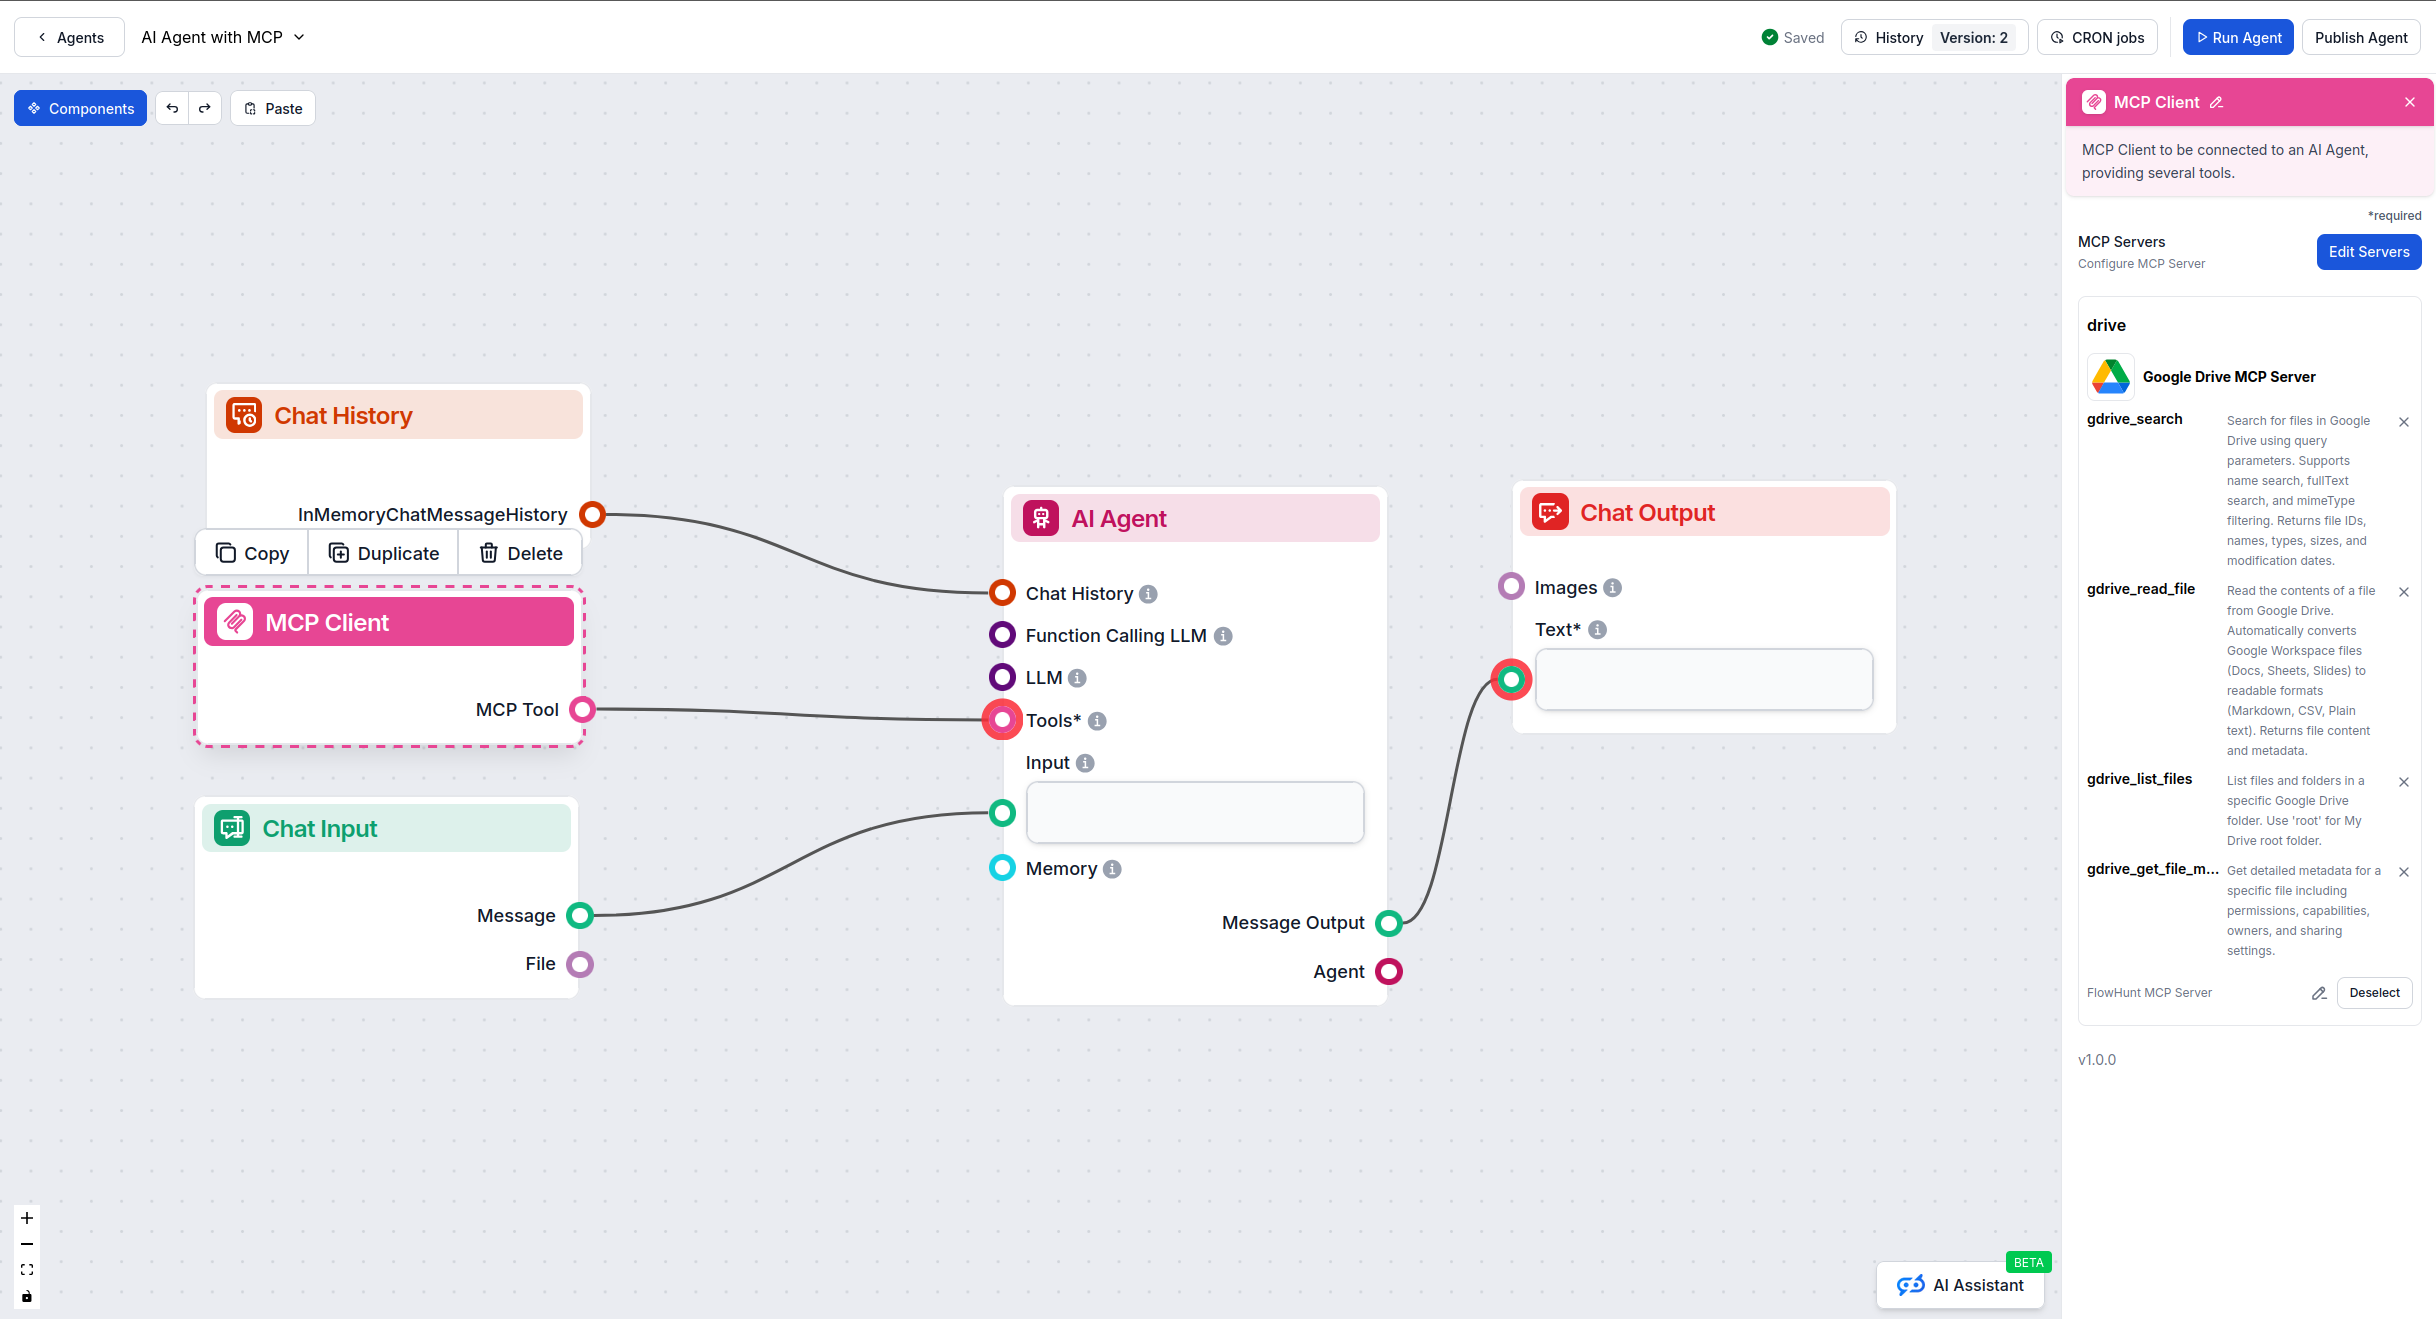Click the undo arrow icon

point(172,108)
